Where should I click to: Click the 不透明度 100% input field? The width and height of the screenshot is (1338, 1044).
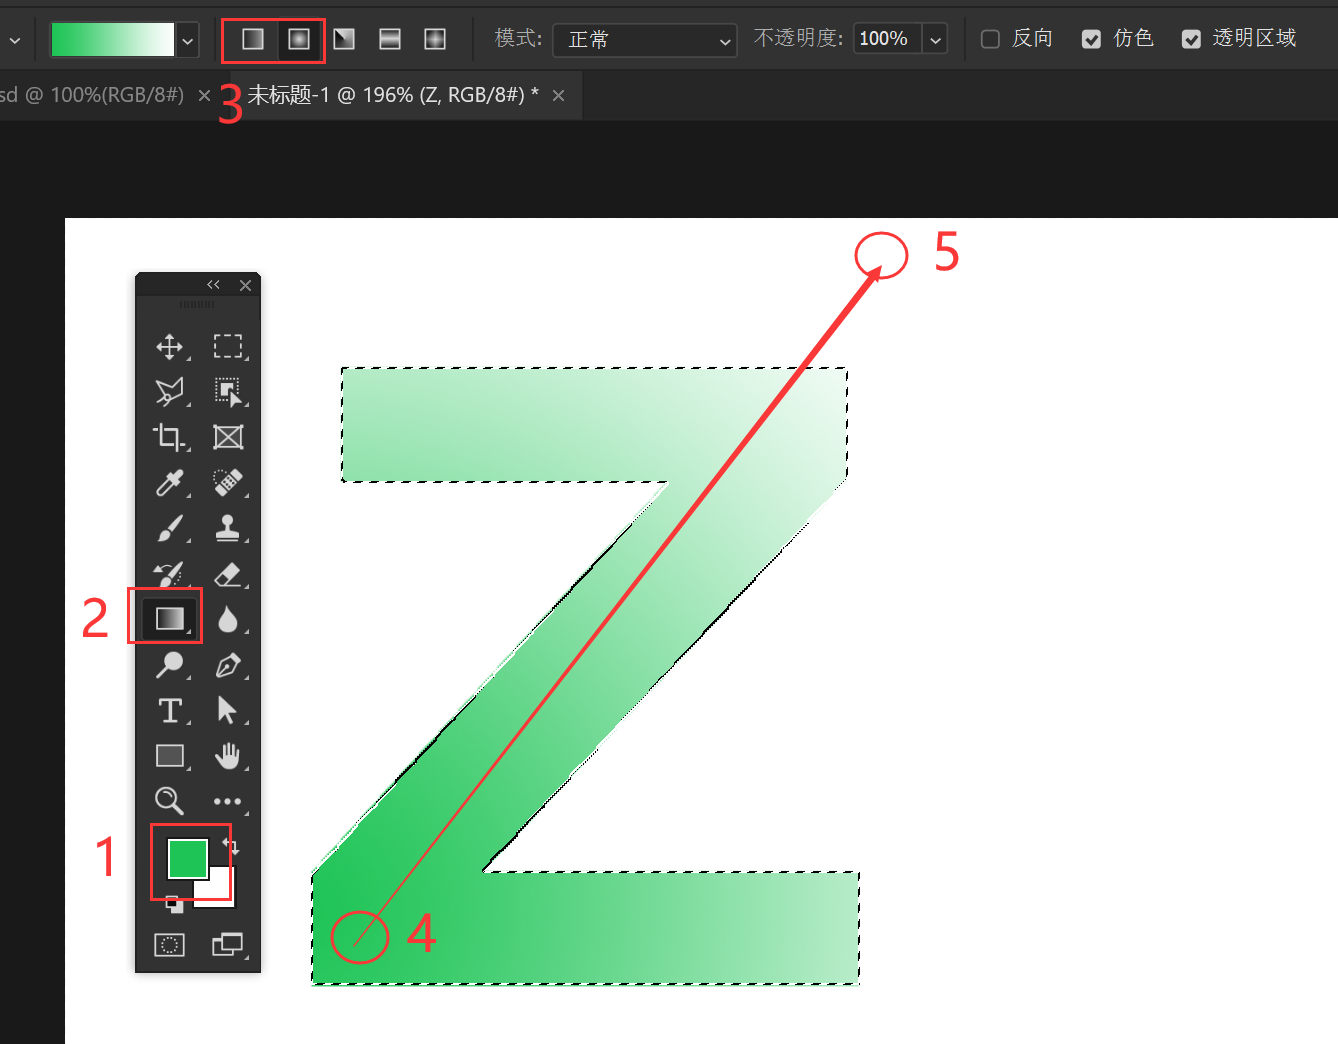(887, 39)
